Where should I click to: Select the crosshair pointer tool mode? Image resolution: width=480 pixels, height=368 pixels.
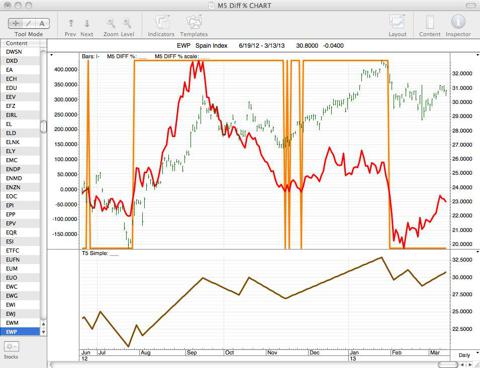coord(15,23)
